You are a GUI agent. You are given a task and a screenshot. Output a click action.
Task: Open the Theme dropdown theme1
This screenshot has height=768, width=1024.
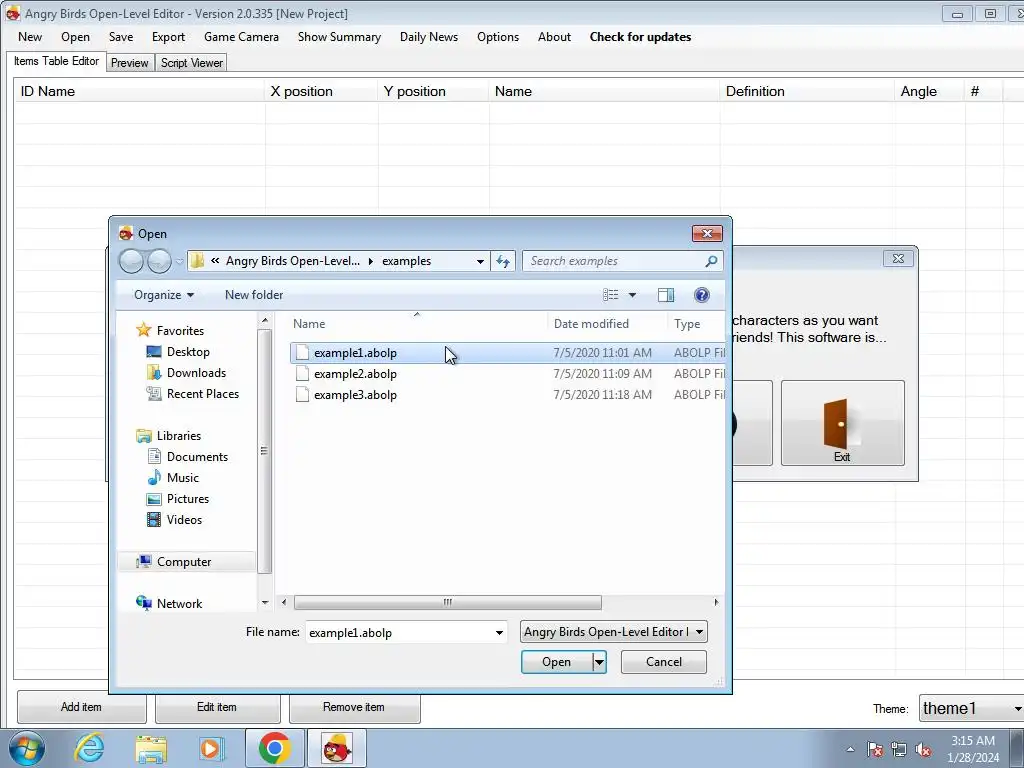pyautogui.click(x=972, y=709)
